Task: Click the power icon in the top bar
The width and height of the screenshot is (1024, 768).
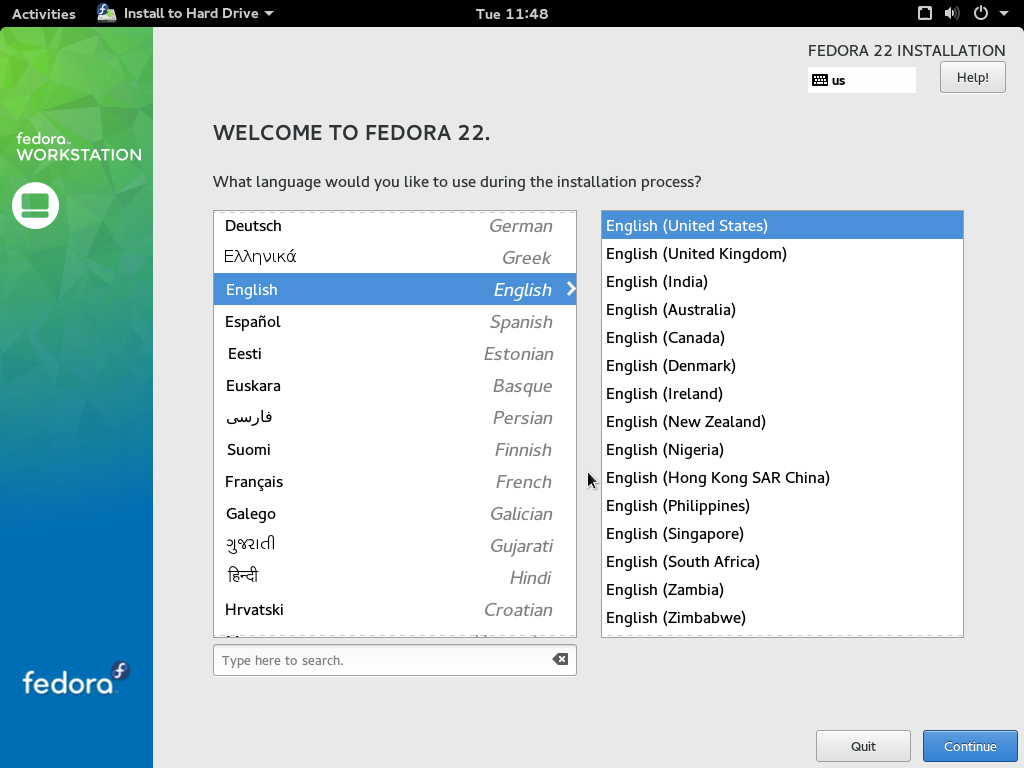Action: click(x=980, y=14)
